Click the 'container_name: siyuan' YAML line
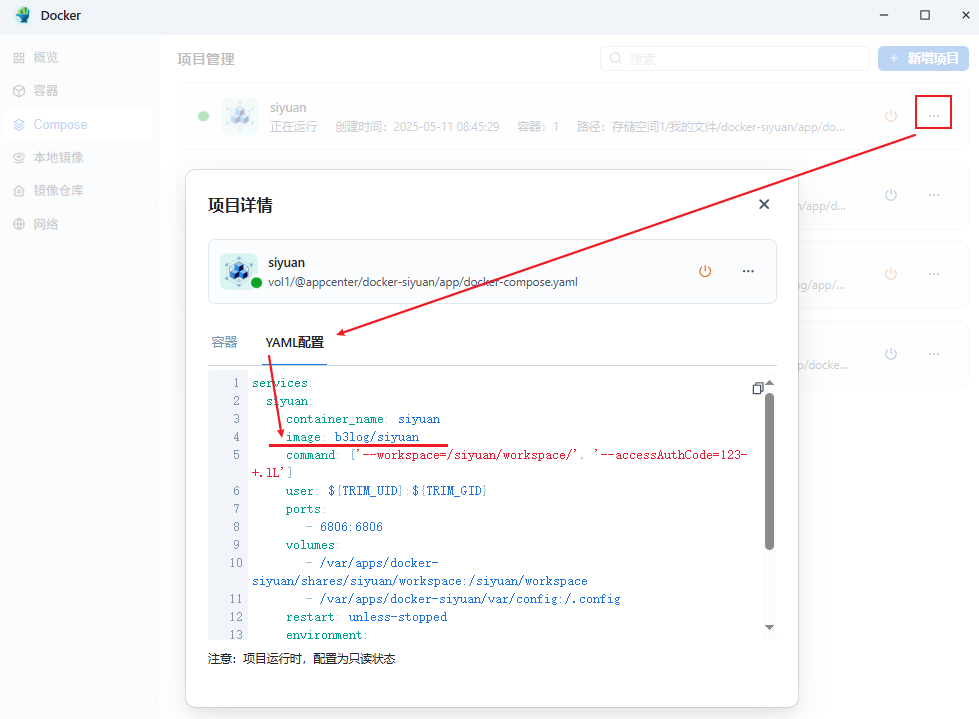The image size is (979, 719). (363, 419)
